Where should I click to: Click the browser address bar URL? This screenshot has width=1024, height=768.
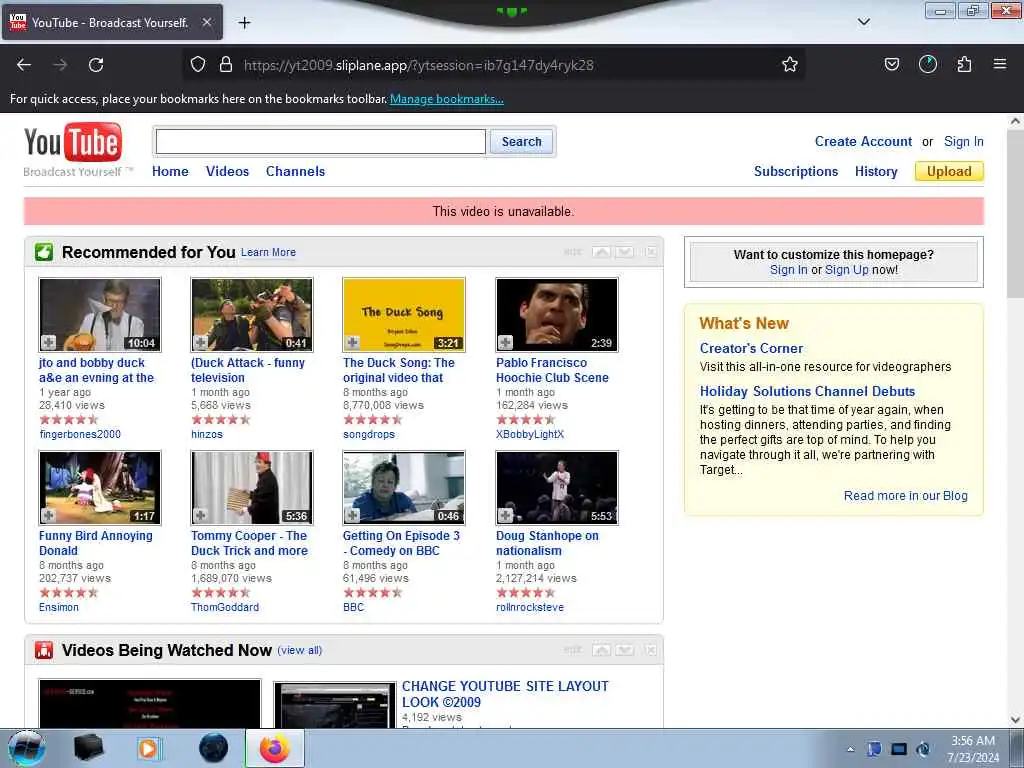pyautogui.click(x=418, y=65)
